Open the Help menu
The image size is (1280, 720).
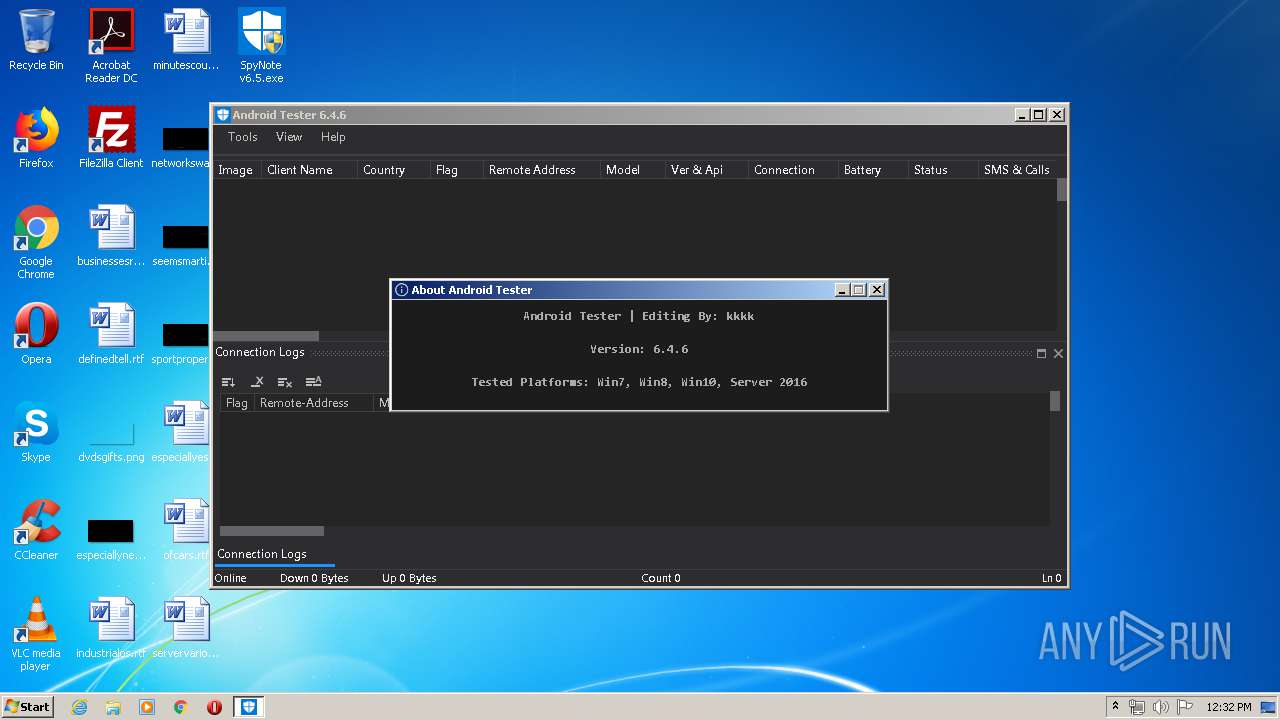tap(333, 137)
